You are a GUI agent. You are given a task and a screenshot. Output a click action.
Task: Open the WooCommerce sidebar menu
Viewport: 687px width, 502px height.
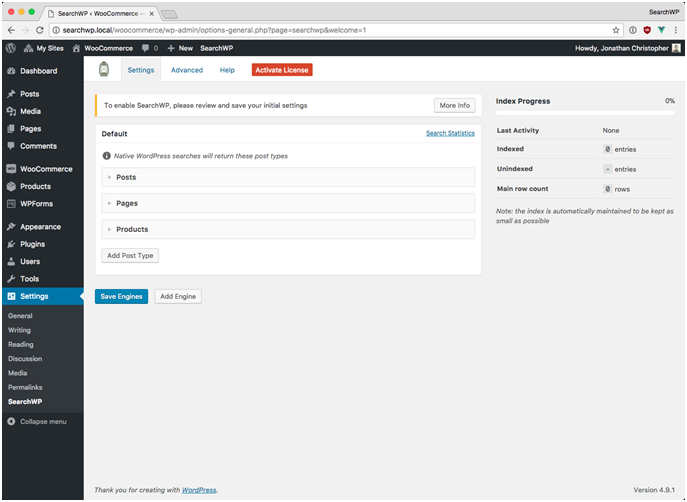click(42, 169)
